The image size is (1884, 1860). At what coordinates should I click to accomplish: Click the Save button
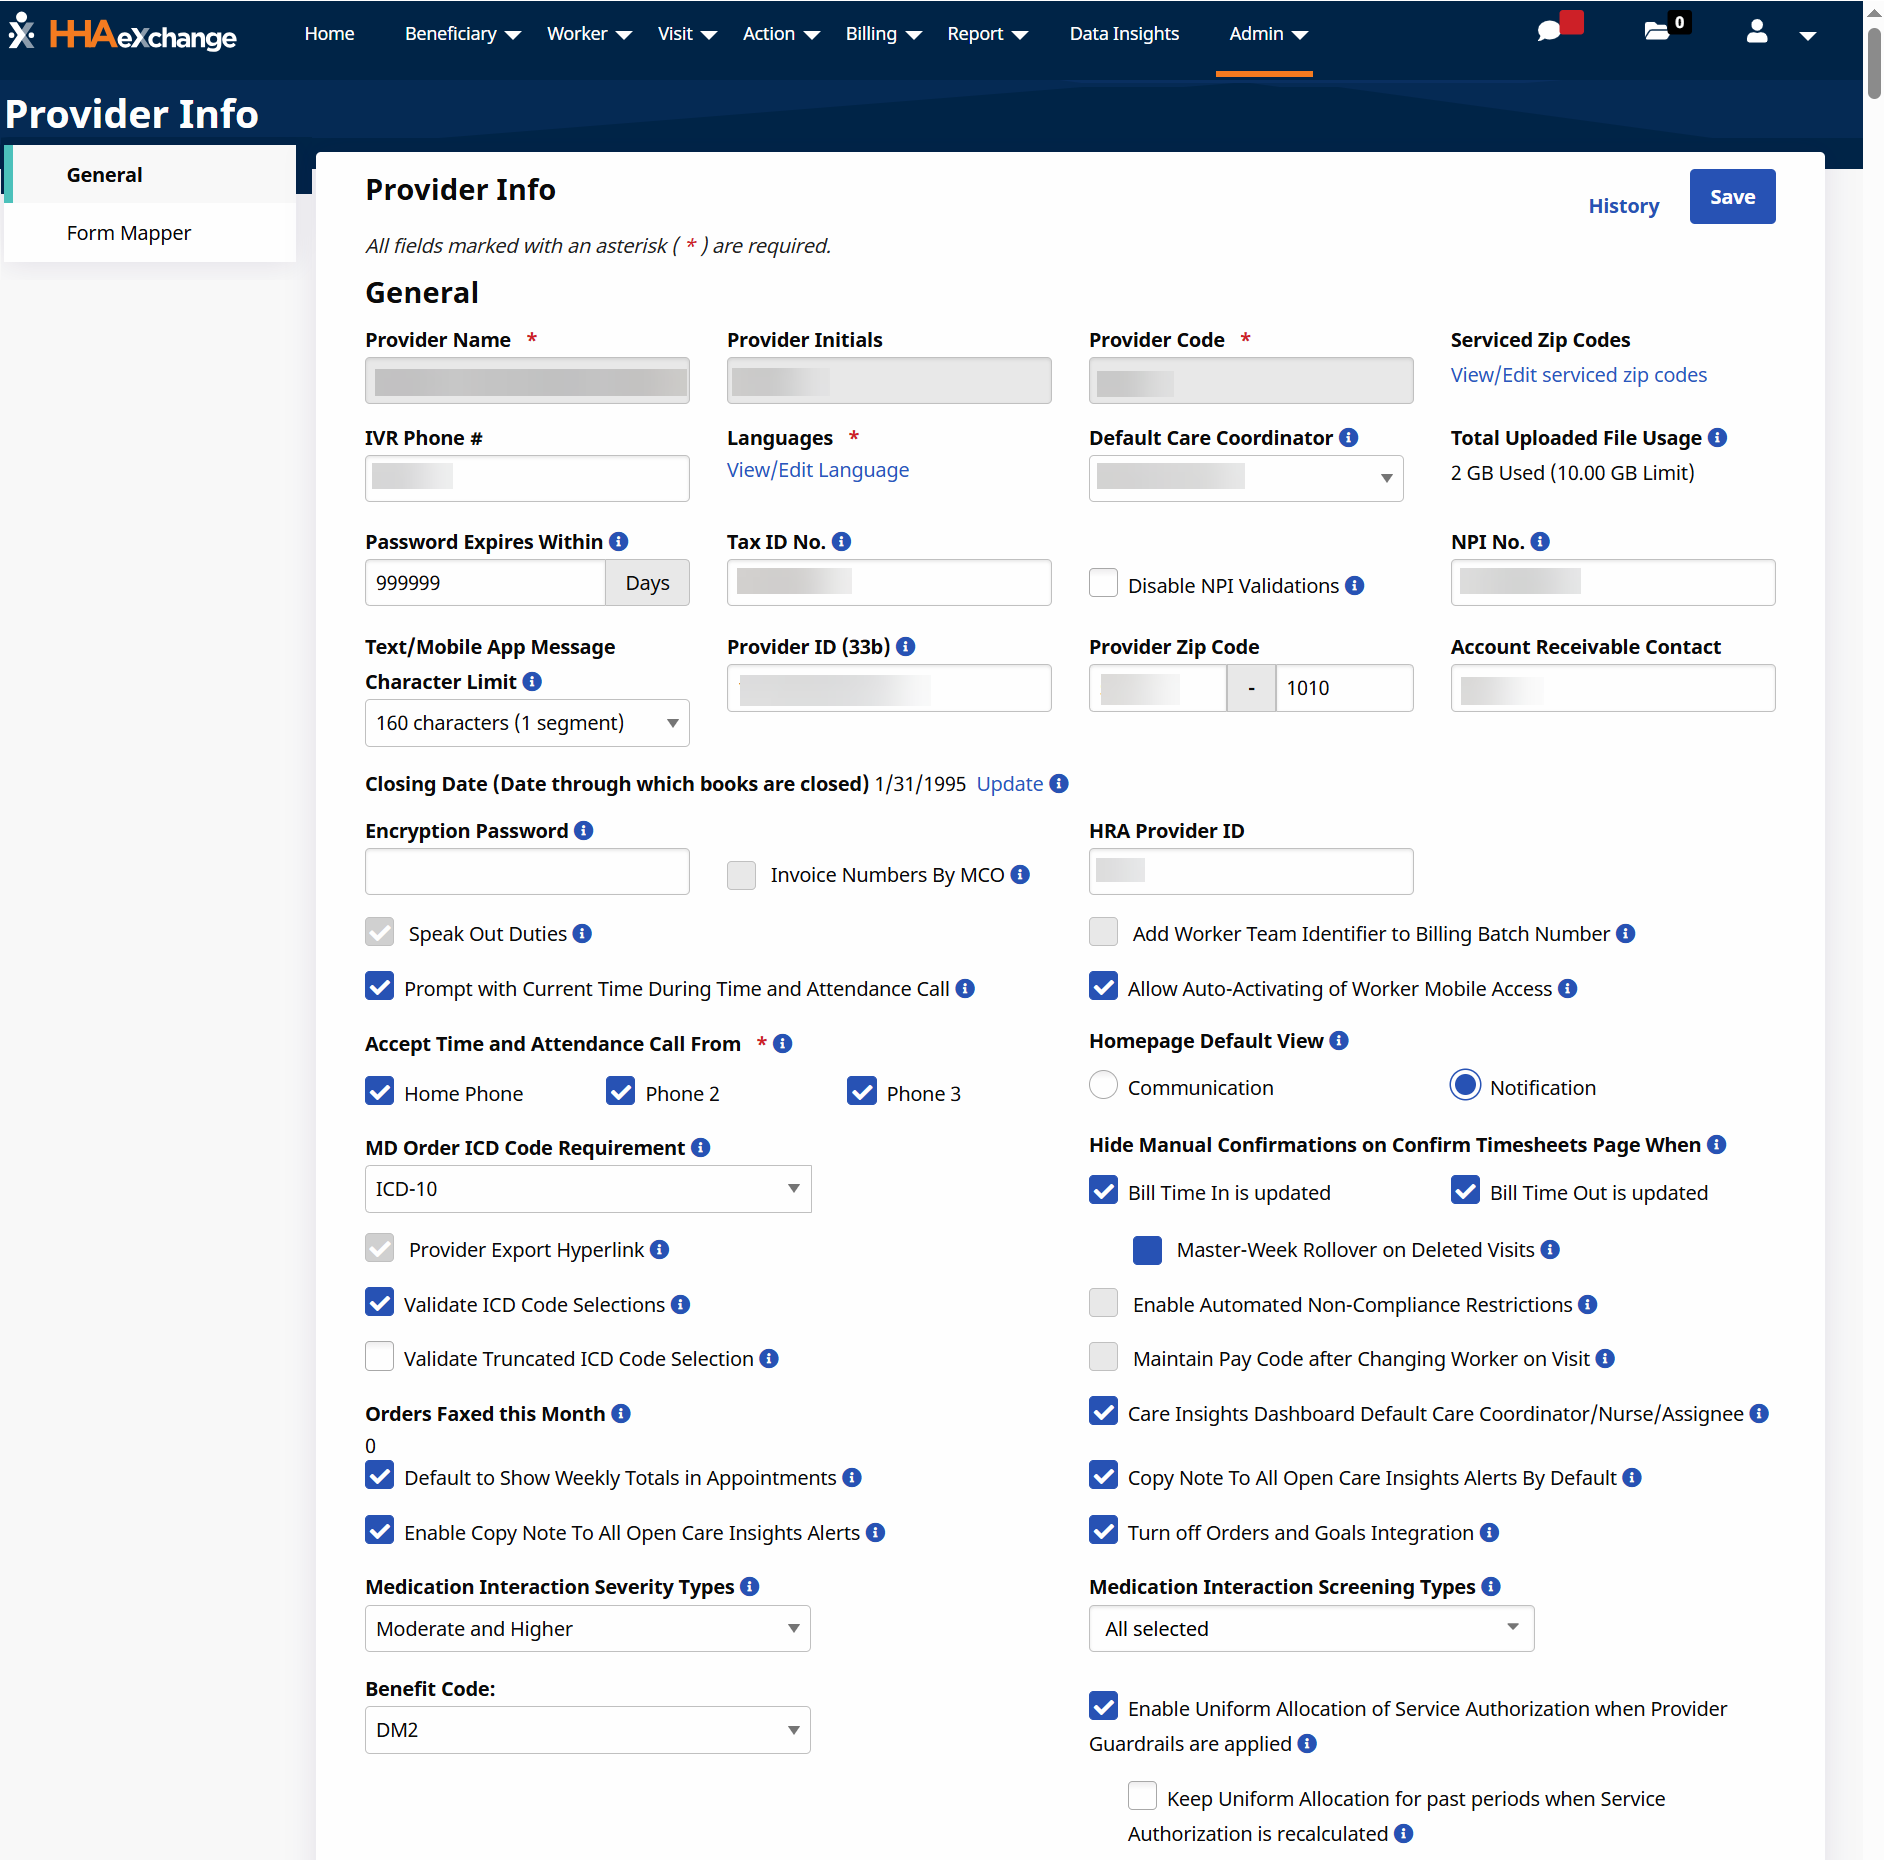(x=1732, y=197)
